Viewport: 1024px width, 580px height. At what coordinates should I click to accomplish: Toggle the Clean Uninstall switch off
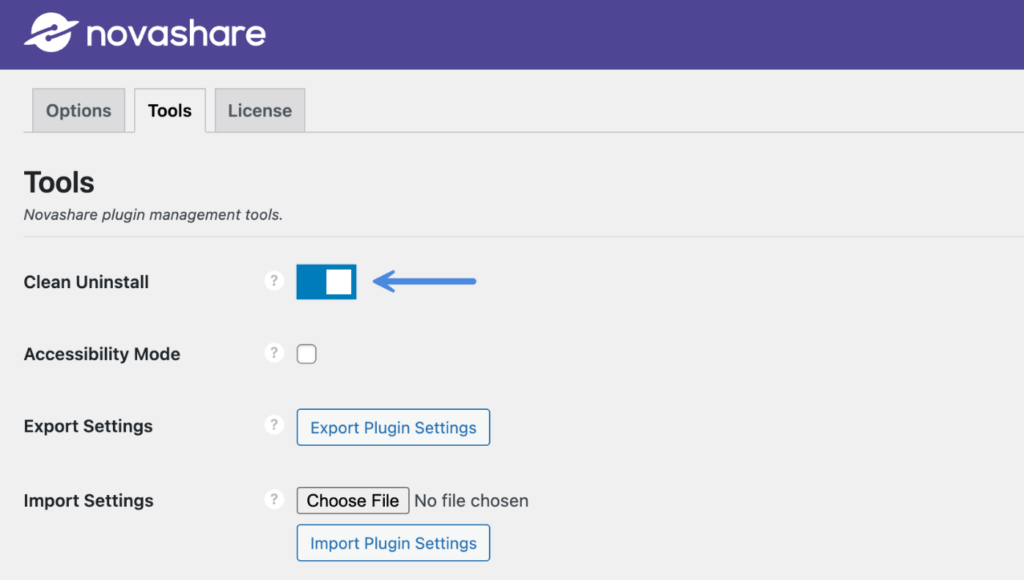coord(326,282)
